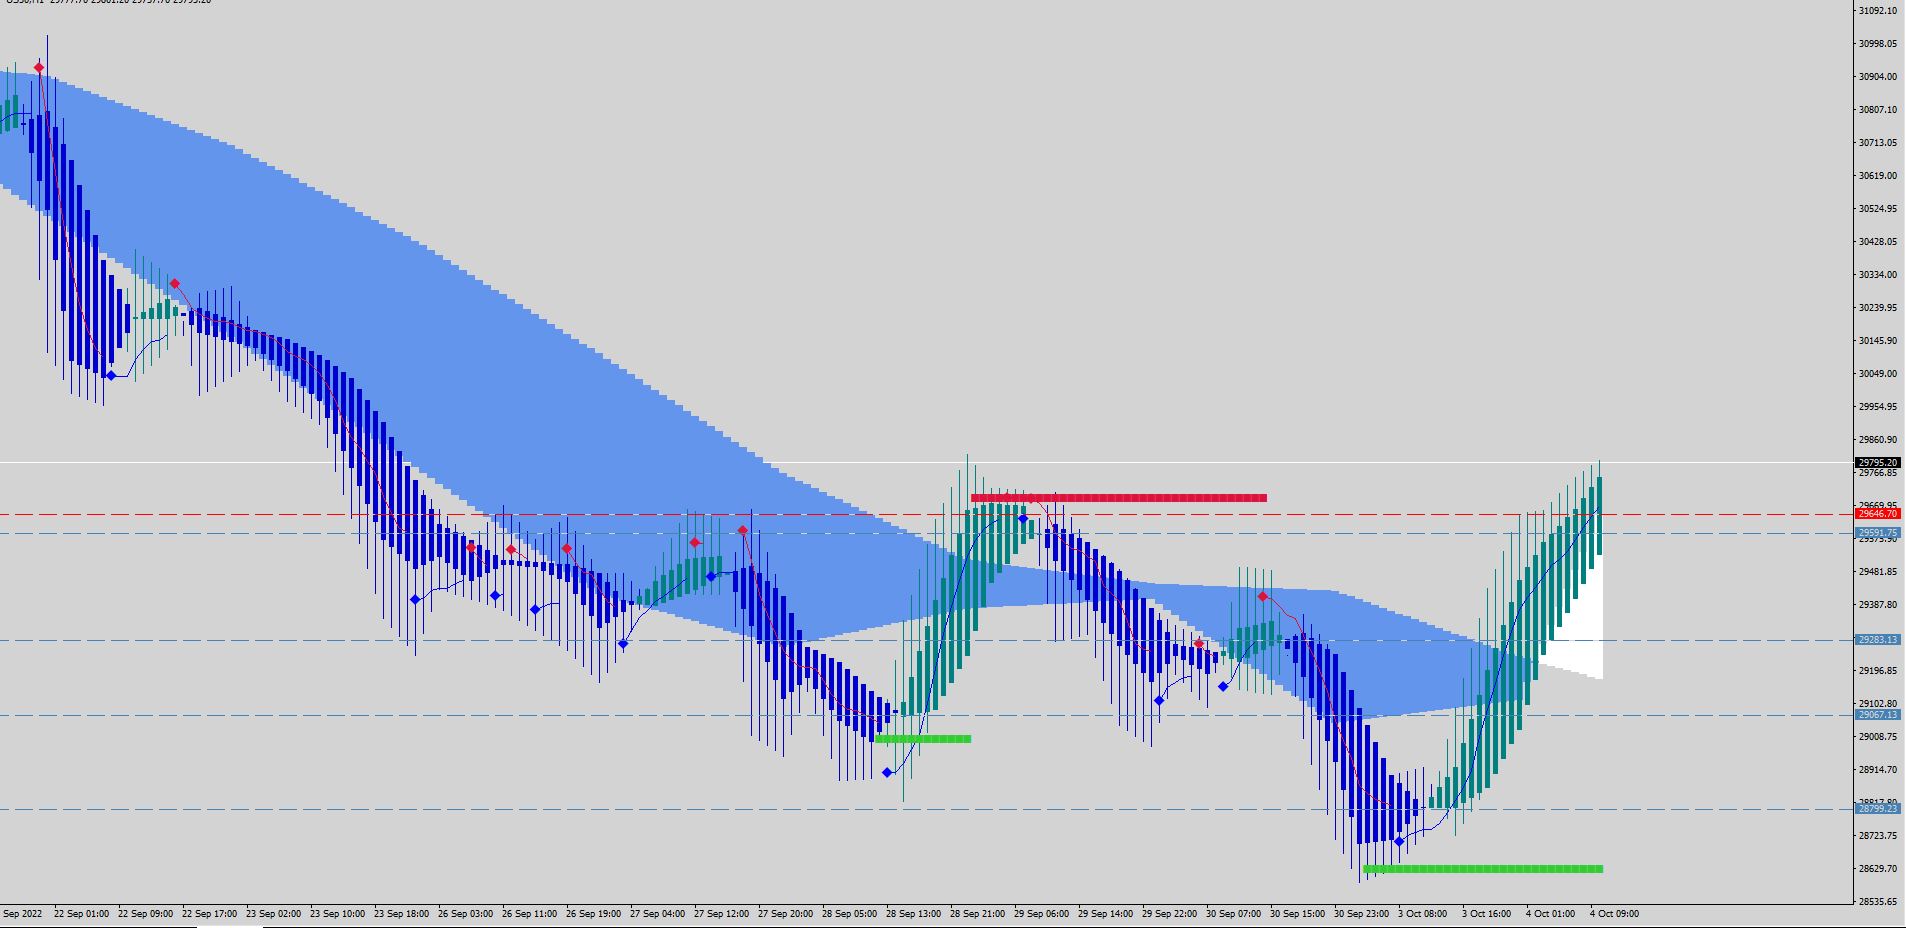Click the 29860.90 price axis label
Viewport: 1906px width, 928px height.
[1877, 440]
